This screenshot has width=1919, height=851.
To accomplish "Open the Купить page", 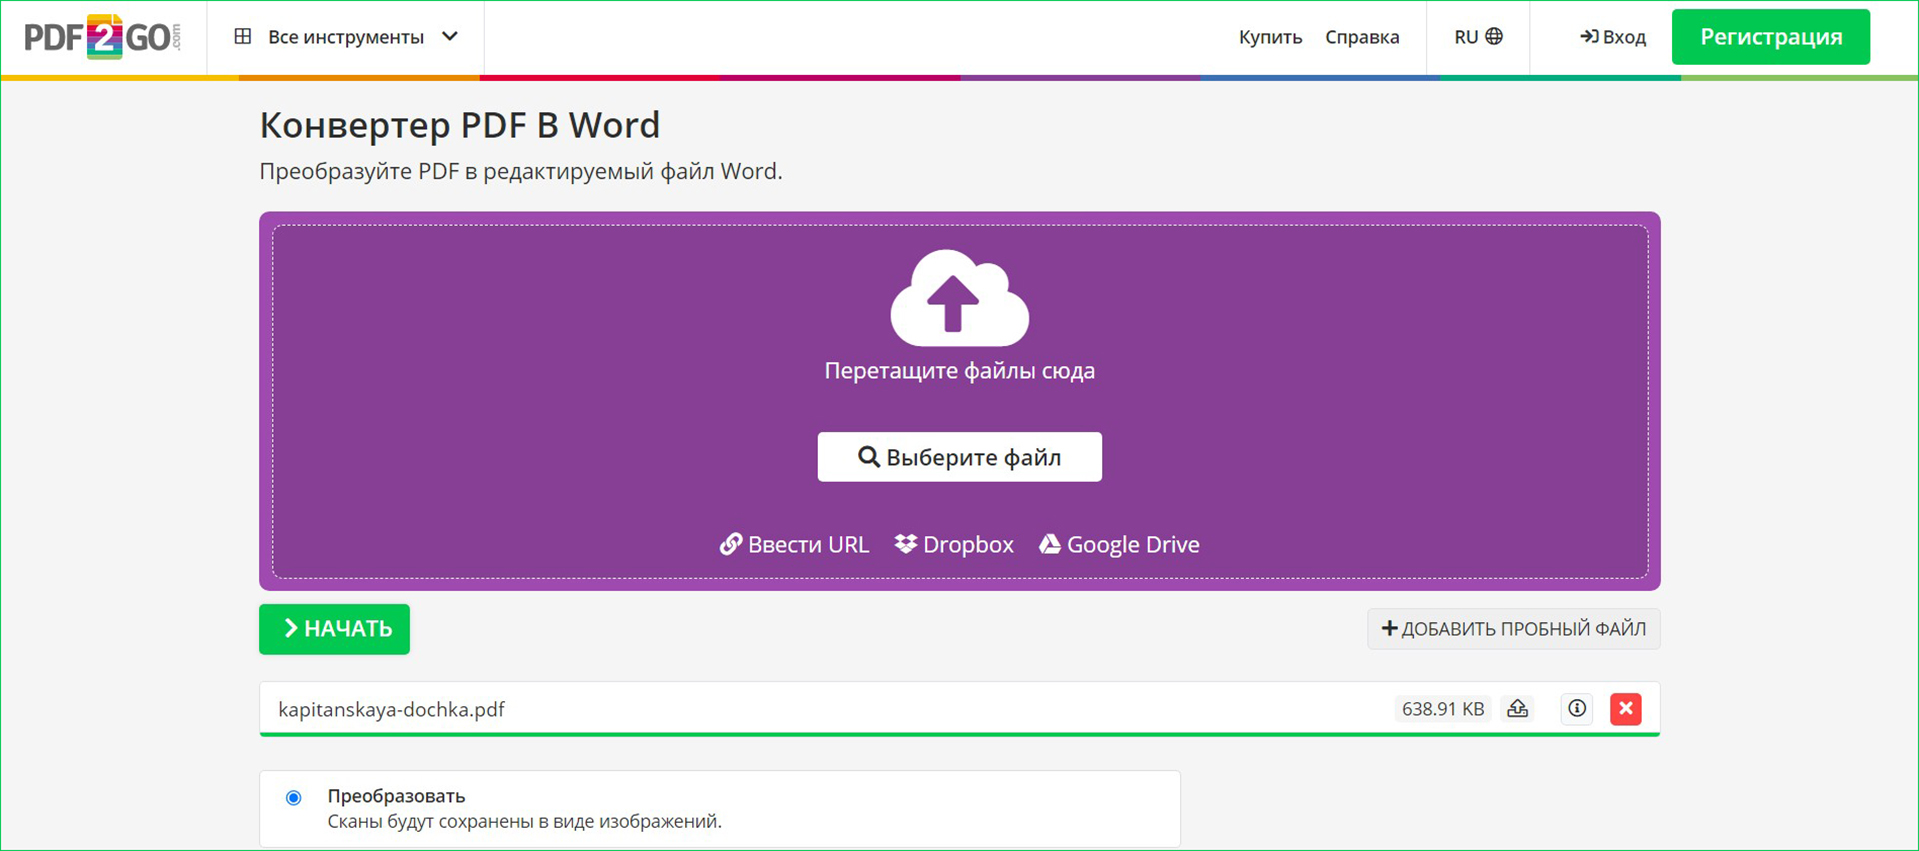I will pos(1270,37).
